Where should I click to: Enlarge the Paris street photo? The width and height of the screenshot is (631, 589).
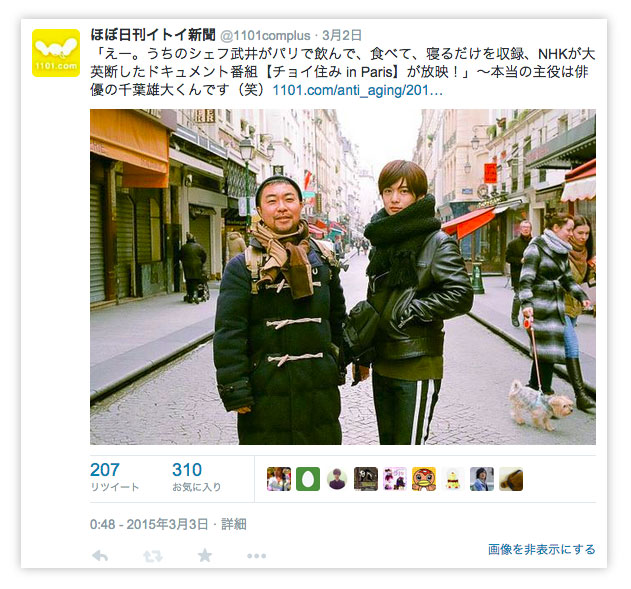click(x=343, y=277)
